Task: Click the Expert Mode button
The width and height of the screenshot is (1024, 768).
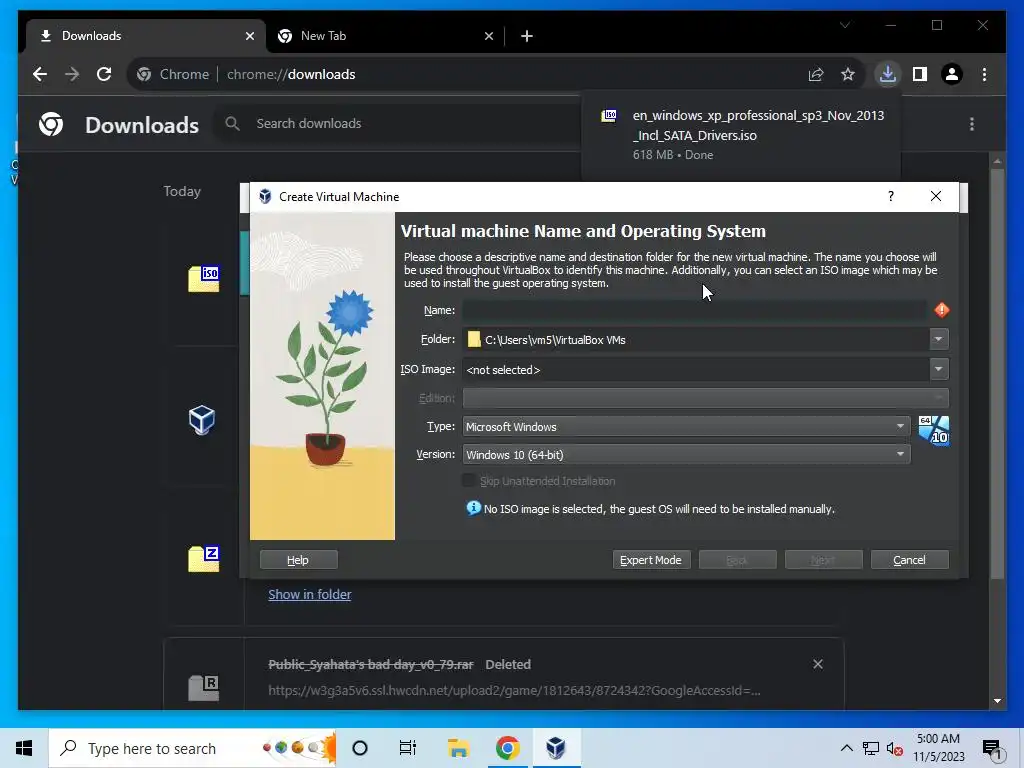Action: coord(651,560)
